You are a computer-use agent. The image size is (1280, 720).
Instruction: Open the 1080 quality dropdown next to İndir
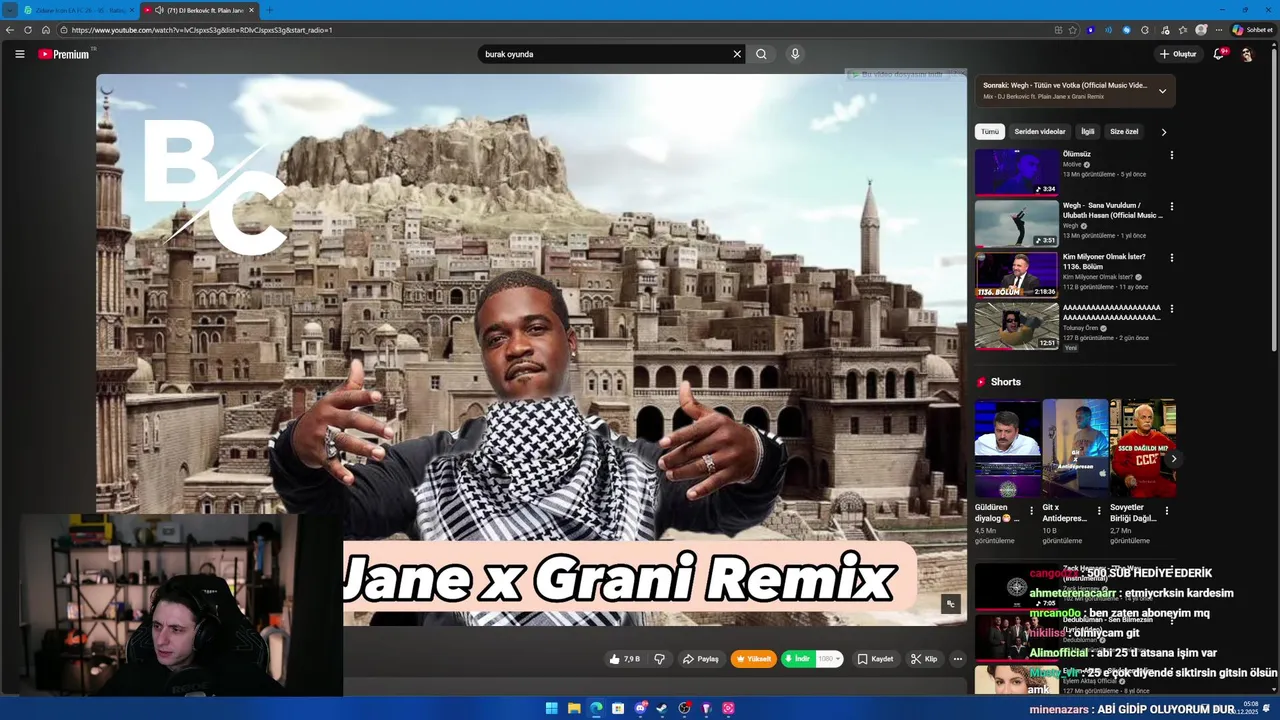click(x=830, y=659)
